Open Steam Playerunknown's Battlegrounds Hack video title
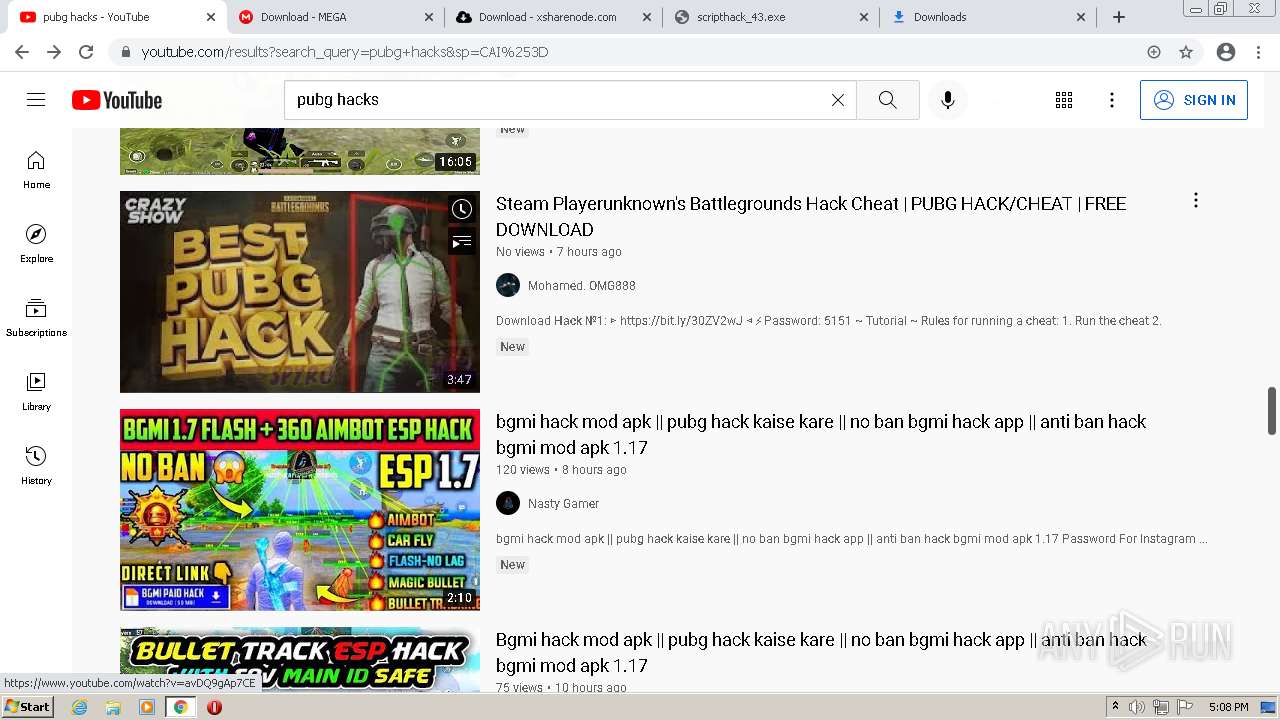Screen dimensions: 1280x720 [x=811, y=216]
